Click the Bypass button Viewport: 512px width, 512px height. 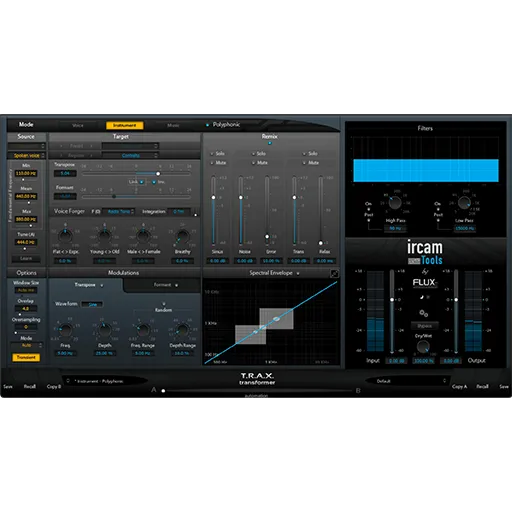tap(424, 326)
